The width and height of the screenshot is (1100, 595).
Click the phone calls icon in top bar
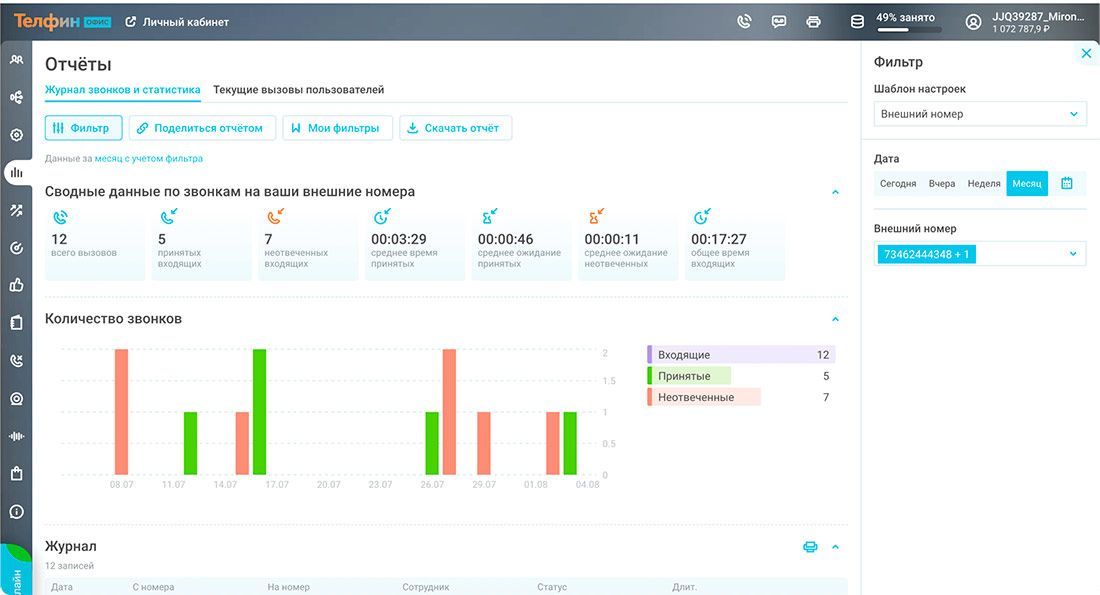click(x=744, y=21)
